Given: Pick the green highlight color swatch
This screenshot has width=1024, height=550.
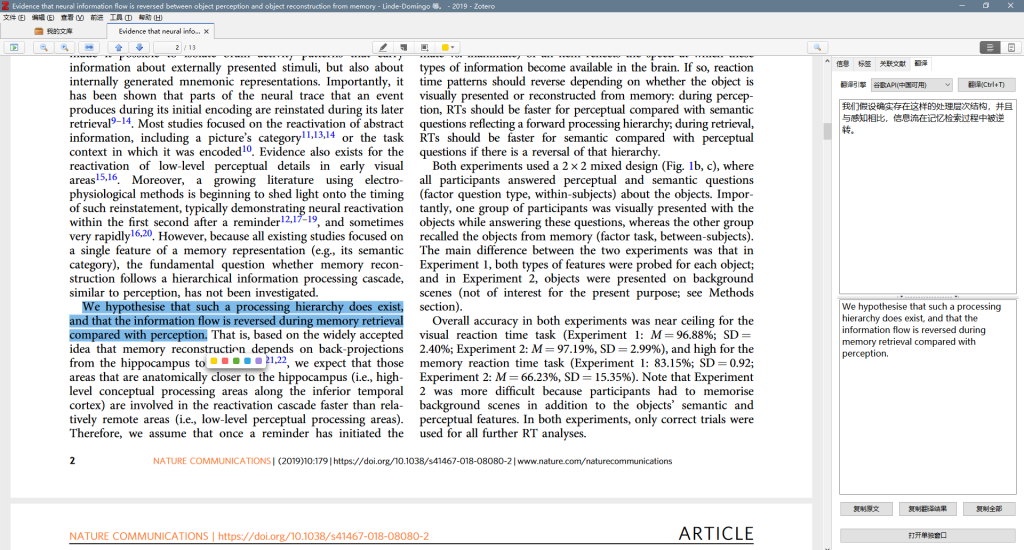Looking at the screenshot, I should (236, 361).
